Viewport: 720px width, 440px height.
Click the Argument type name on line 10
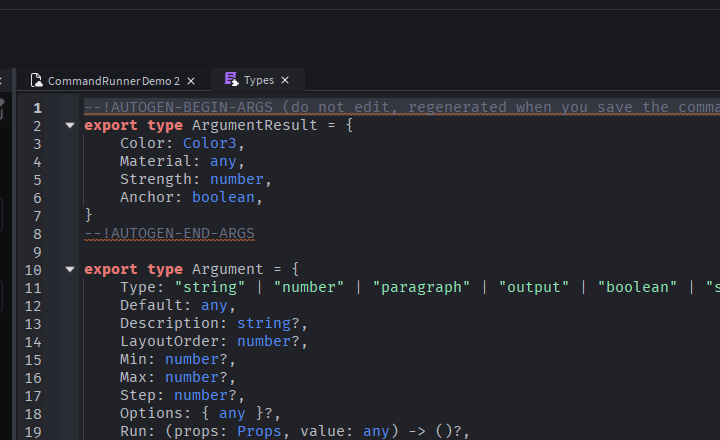point(227,269)
